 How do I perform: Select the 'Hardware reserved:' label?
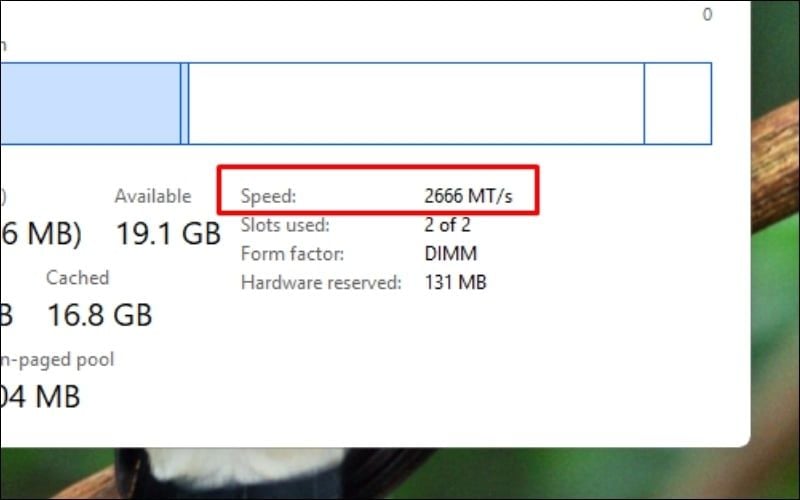(x=321, y=283)
